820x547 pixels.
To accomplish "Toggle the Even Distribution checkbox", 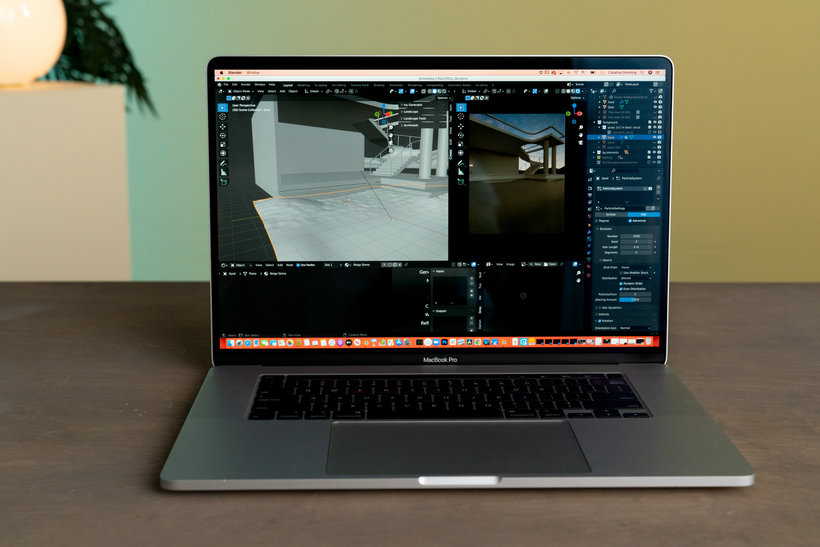I will (621, 289).
